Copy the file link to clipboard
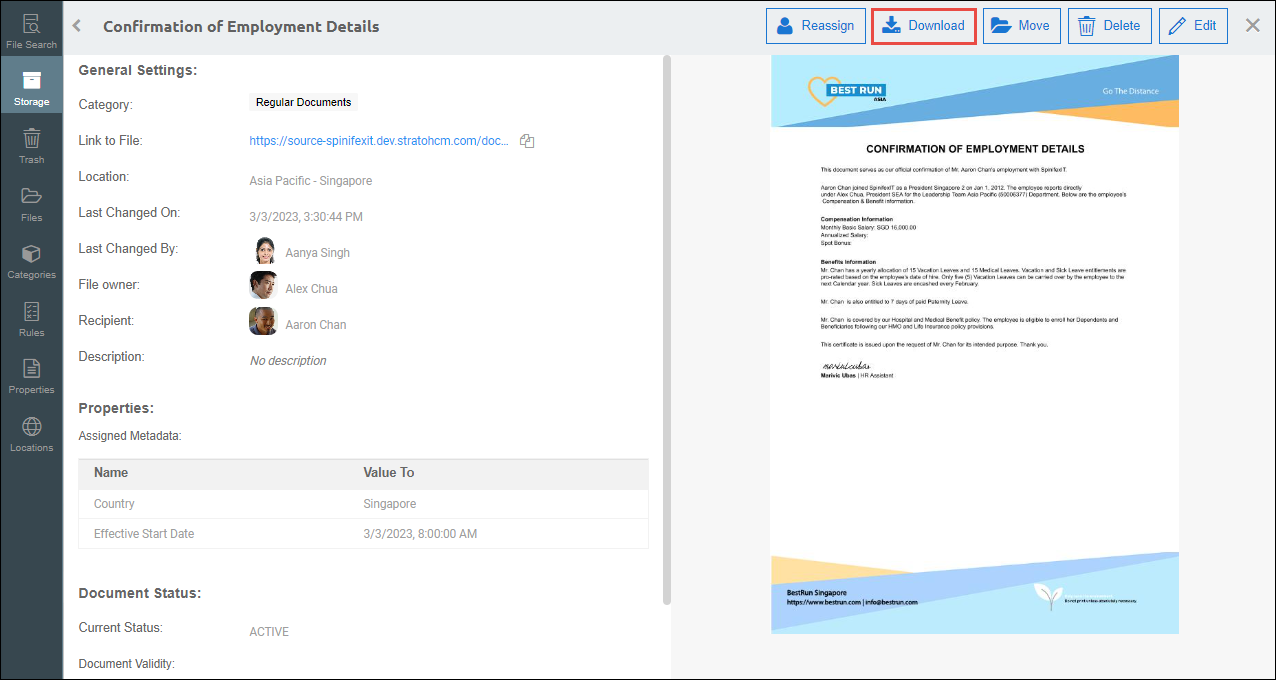The image size is (1276, 680). pyautogui.click(x=527, y=141)
